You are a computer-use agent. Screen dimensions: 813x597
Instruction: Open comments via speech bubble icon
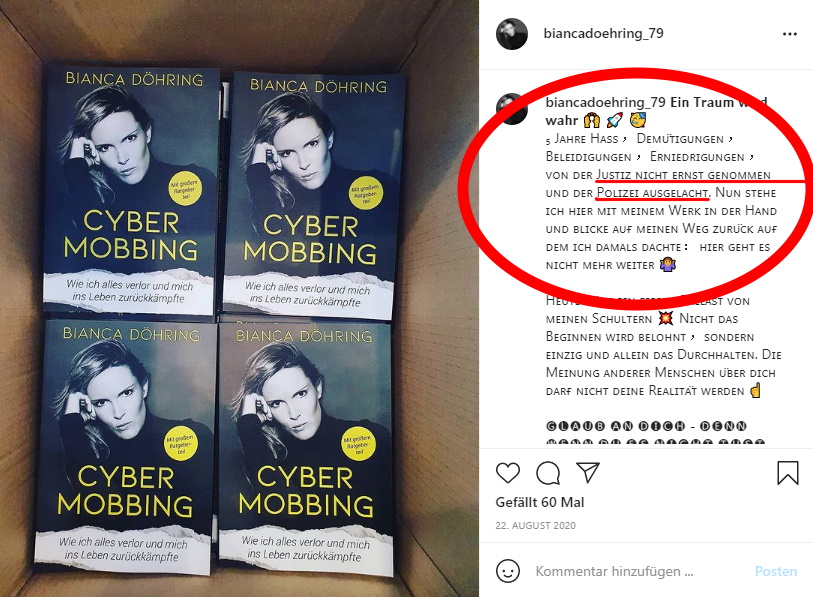[x=548, y=473]
